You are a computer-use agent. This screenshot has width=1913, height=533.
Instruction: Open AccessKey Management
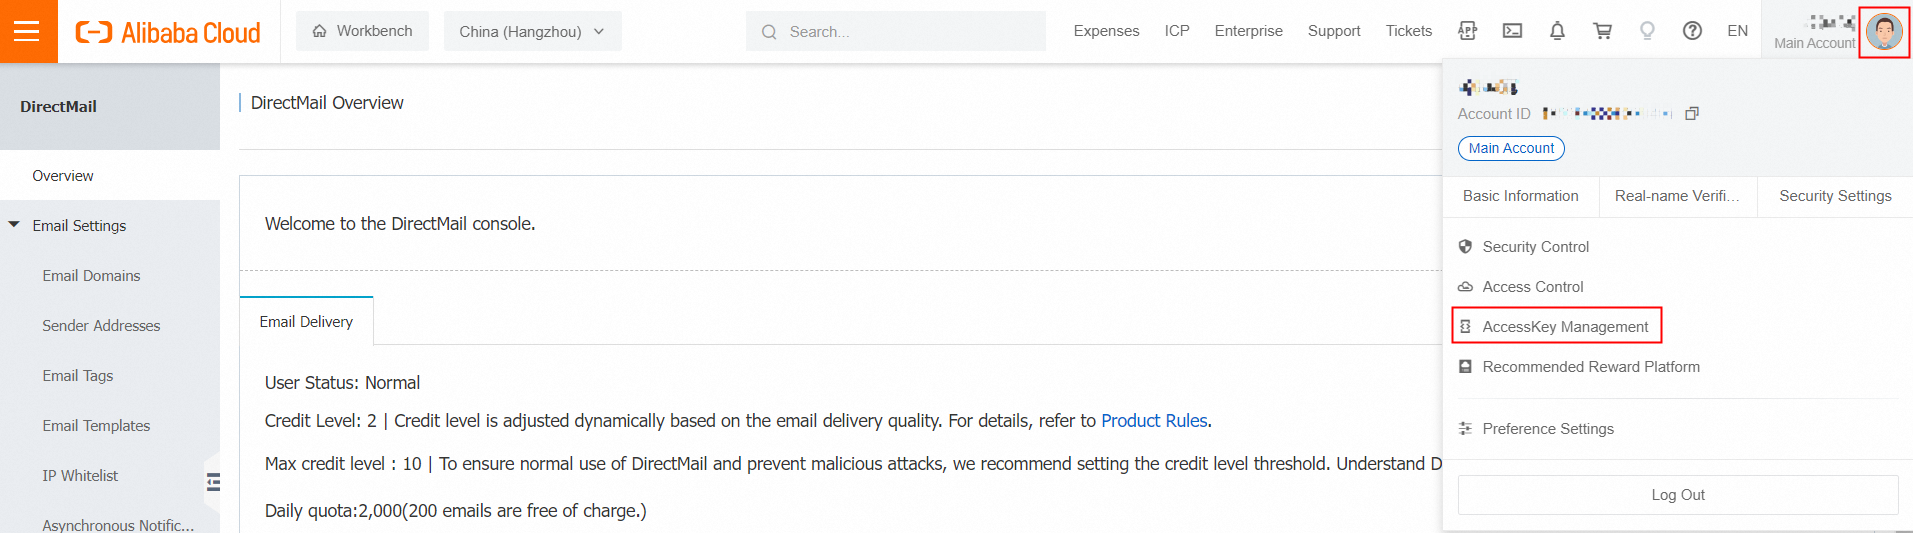pos(1564,327)
